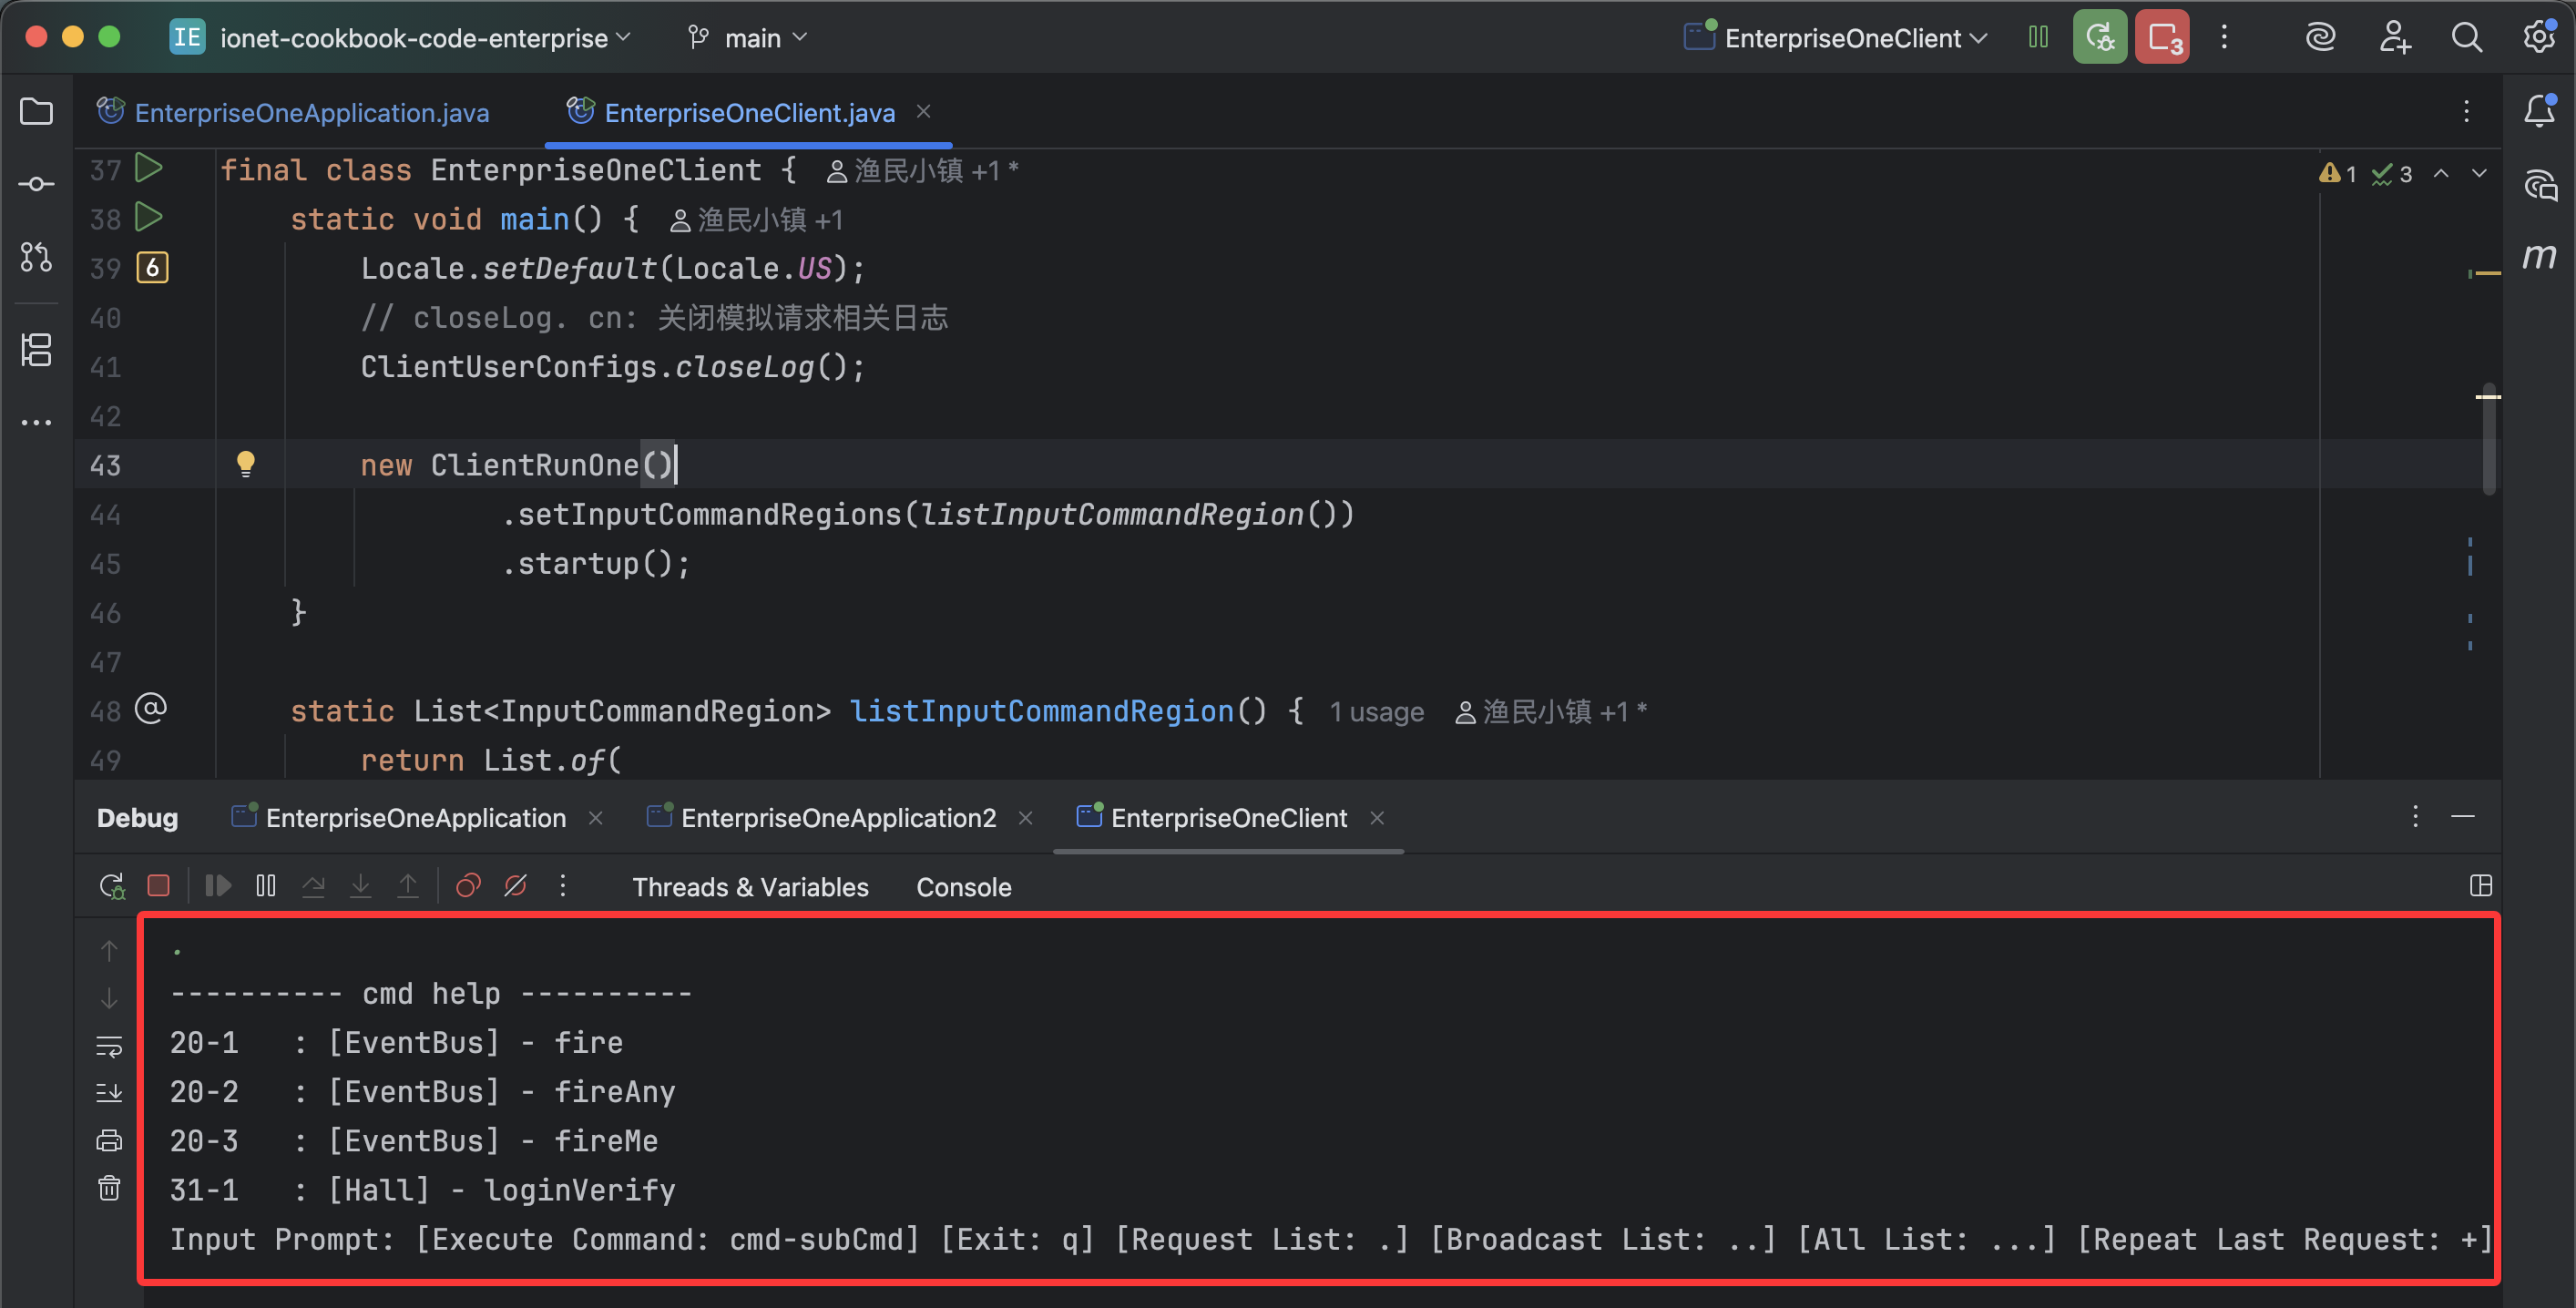Toggle Scroll to End in console
This screenshot has width=2576, height=1308.
[x=109, y=1092]
